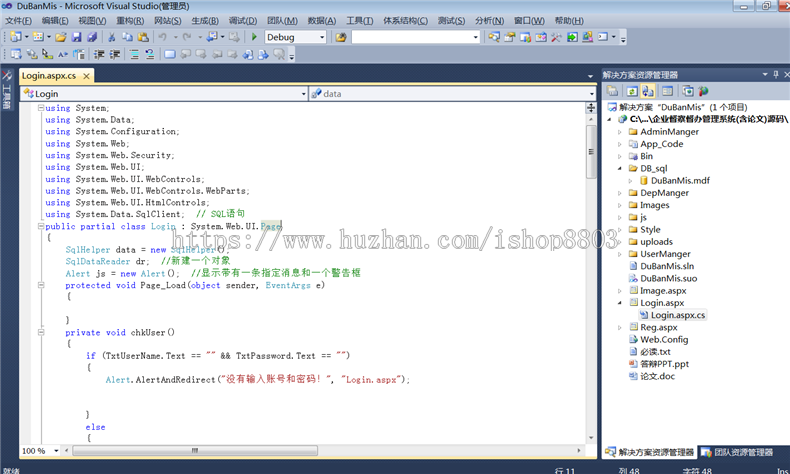
Task: Click the Open File folder icon
Action: click(61, 37)
